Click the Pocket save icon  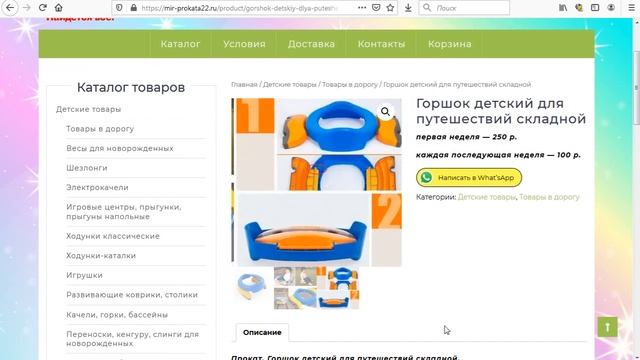(x=376, y=8)
